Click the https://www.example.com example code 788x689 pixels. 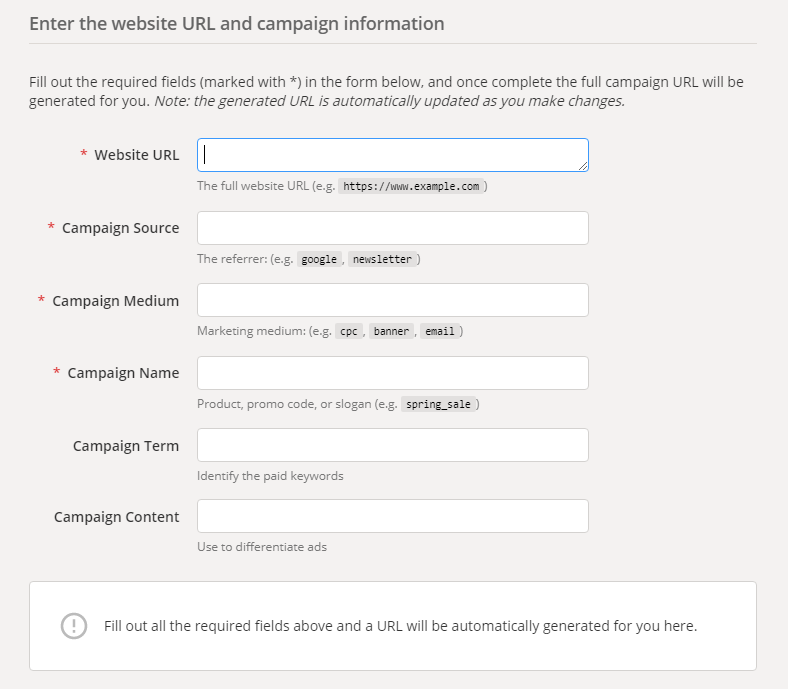tap(412, 186)
